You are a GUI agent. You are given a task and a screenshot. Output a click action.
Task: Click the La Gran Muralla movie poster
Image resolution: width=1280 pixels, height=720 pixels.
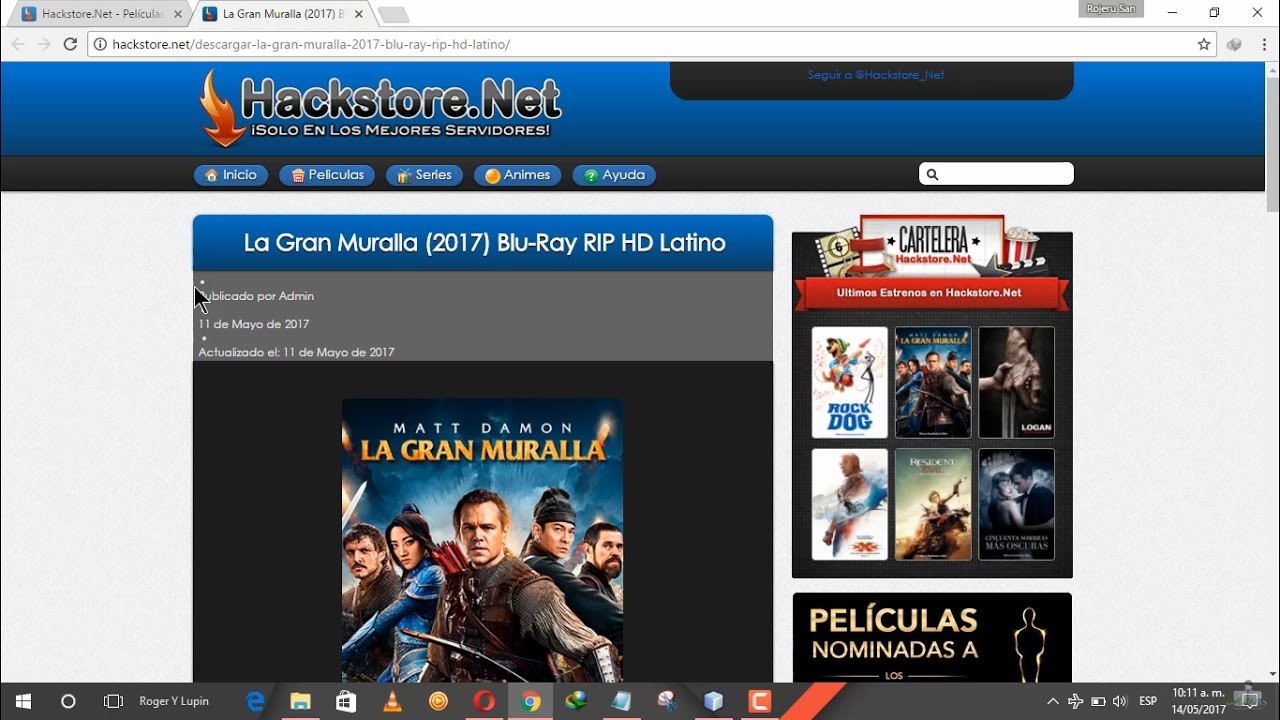[x=482, y=540]
